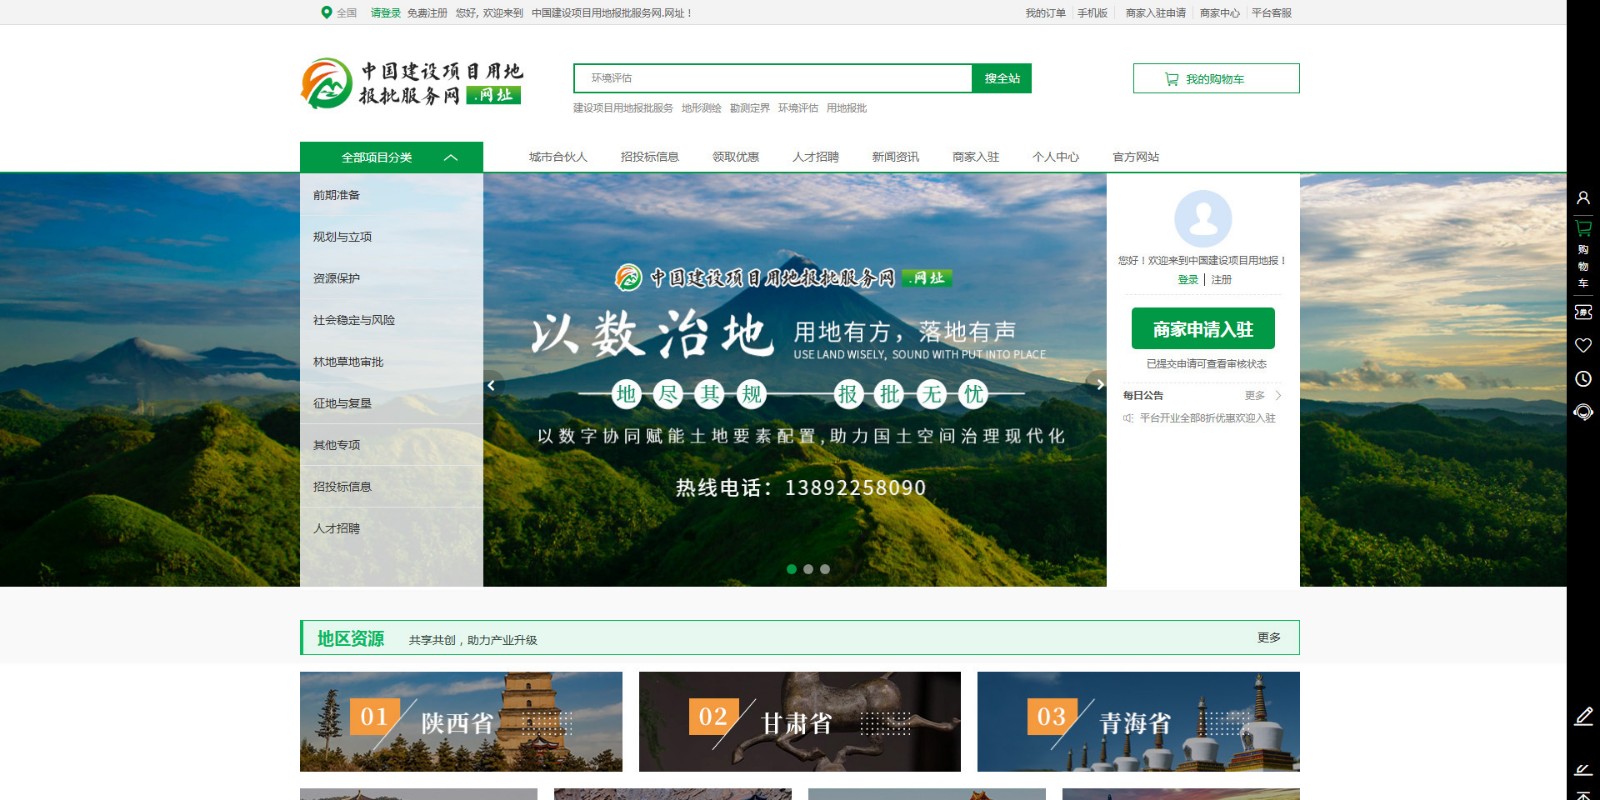The height and width of the screenshot is (800, 1600).
Task: Open customer service headset icon in right sidebar
Action: point(1583,412)
